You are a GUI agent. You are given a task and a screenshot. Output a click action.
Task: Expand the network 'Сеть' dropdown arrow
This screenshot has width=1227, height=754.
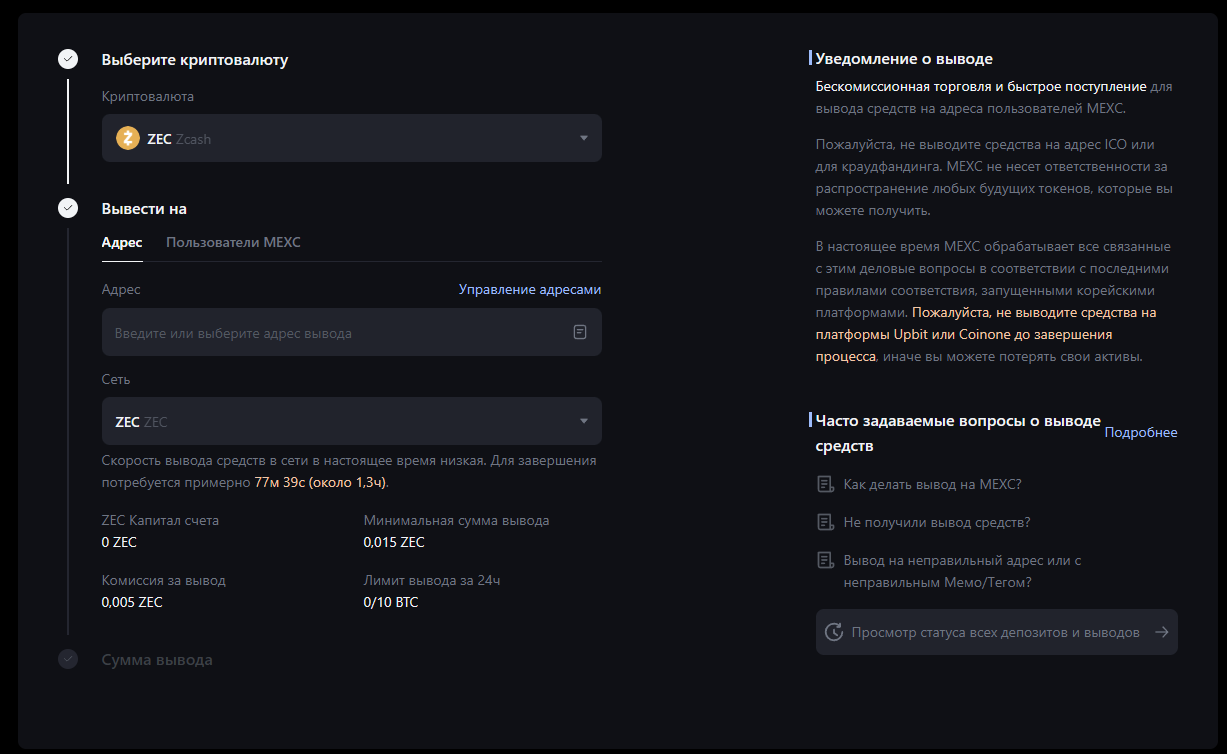(584, 421)
